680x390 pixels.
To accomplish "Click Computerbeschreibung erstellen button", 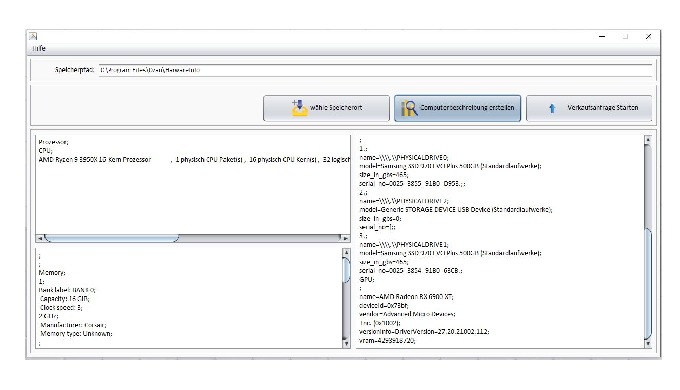I will 458,108.
